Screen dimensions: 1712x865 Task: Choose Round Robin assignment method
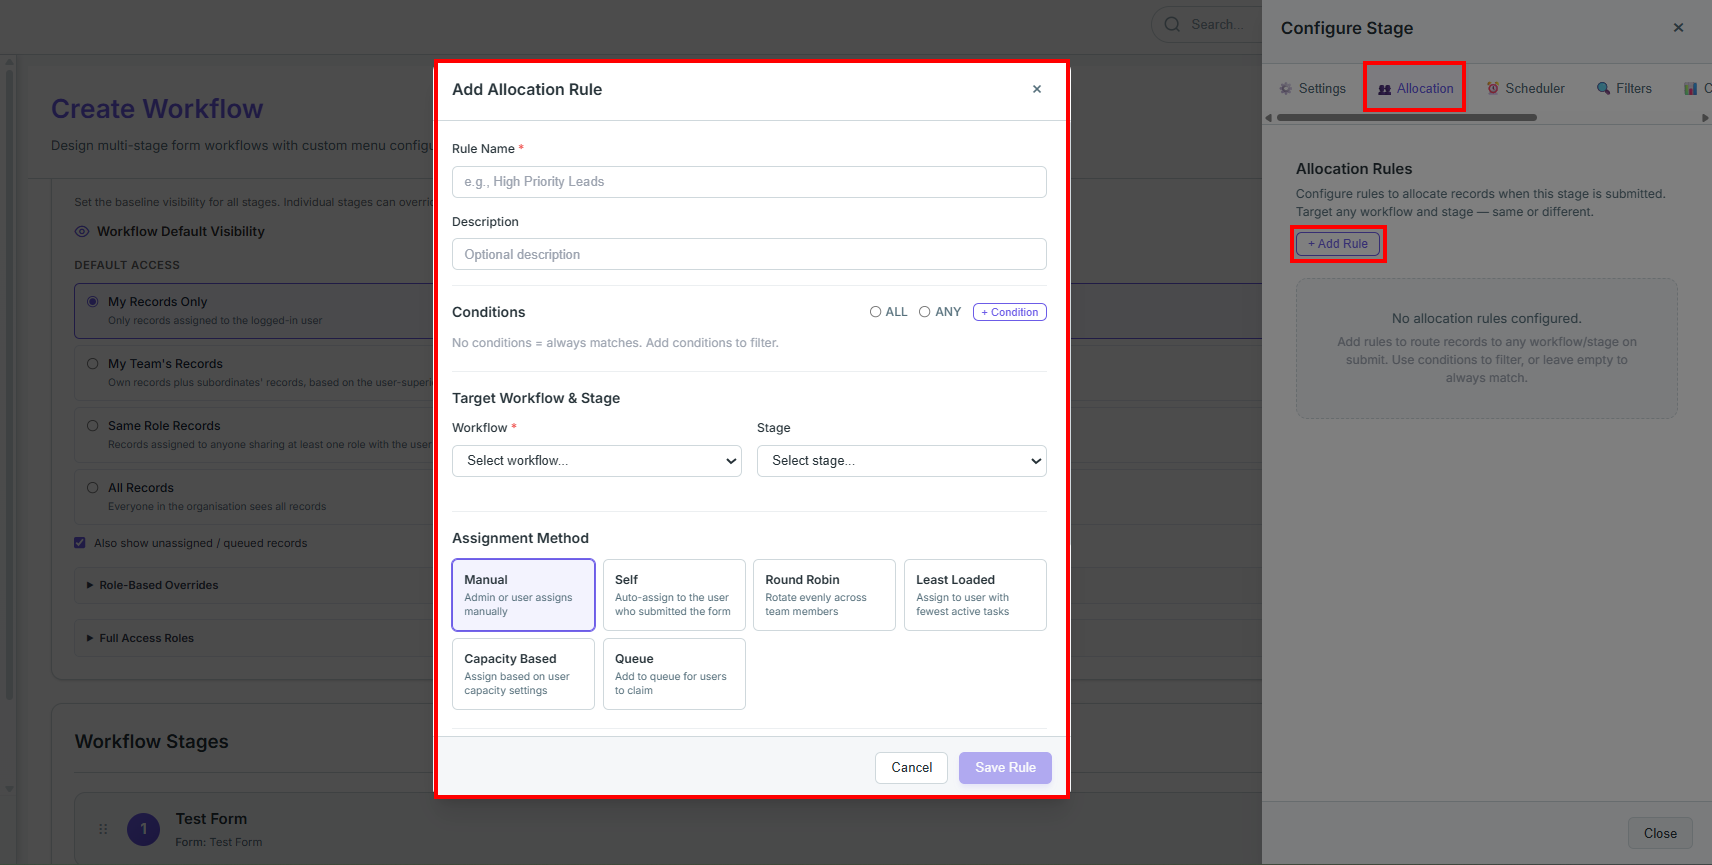pos(824,595)
